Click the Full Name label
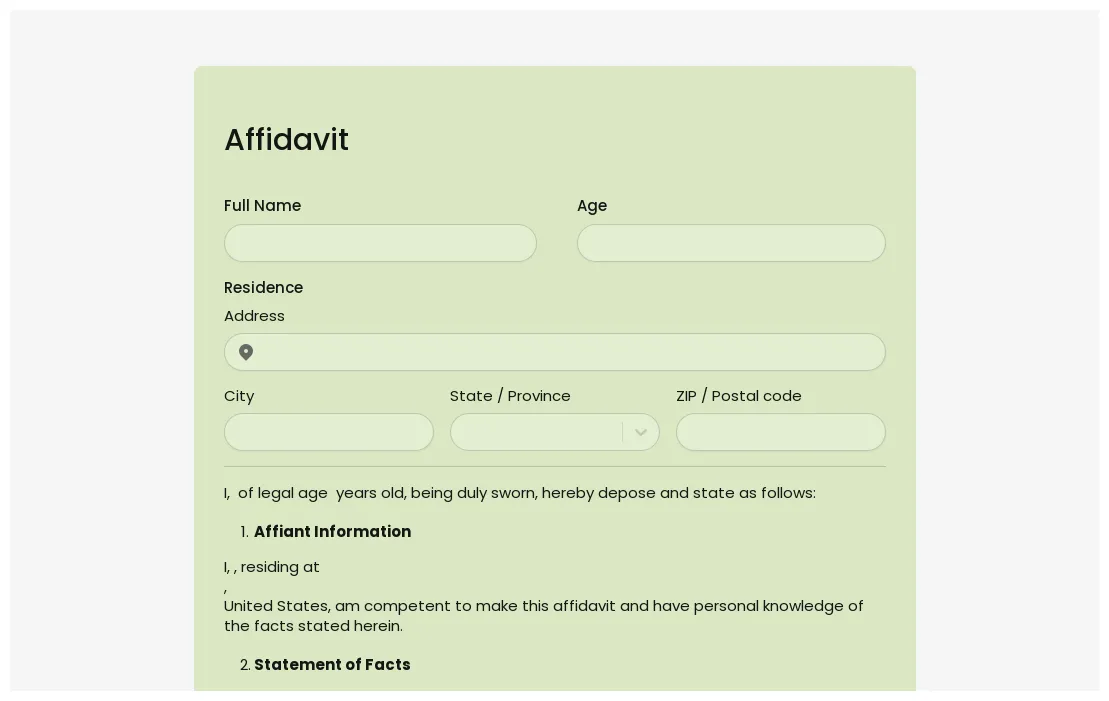Image resolution: width=1109 pixels, height=701 pixels. 262,206
